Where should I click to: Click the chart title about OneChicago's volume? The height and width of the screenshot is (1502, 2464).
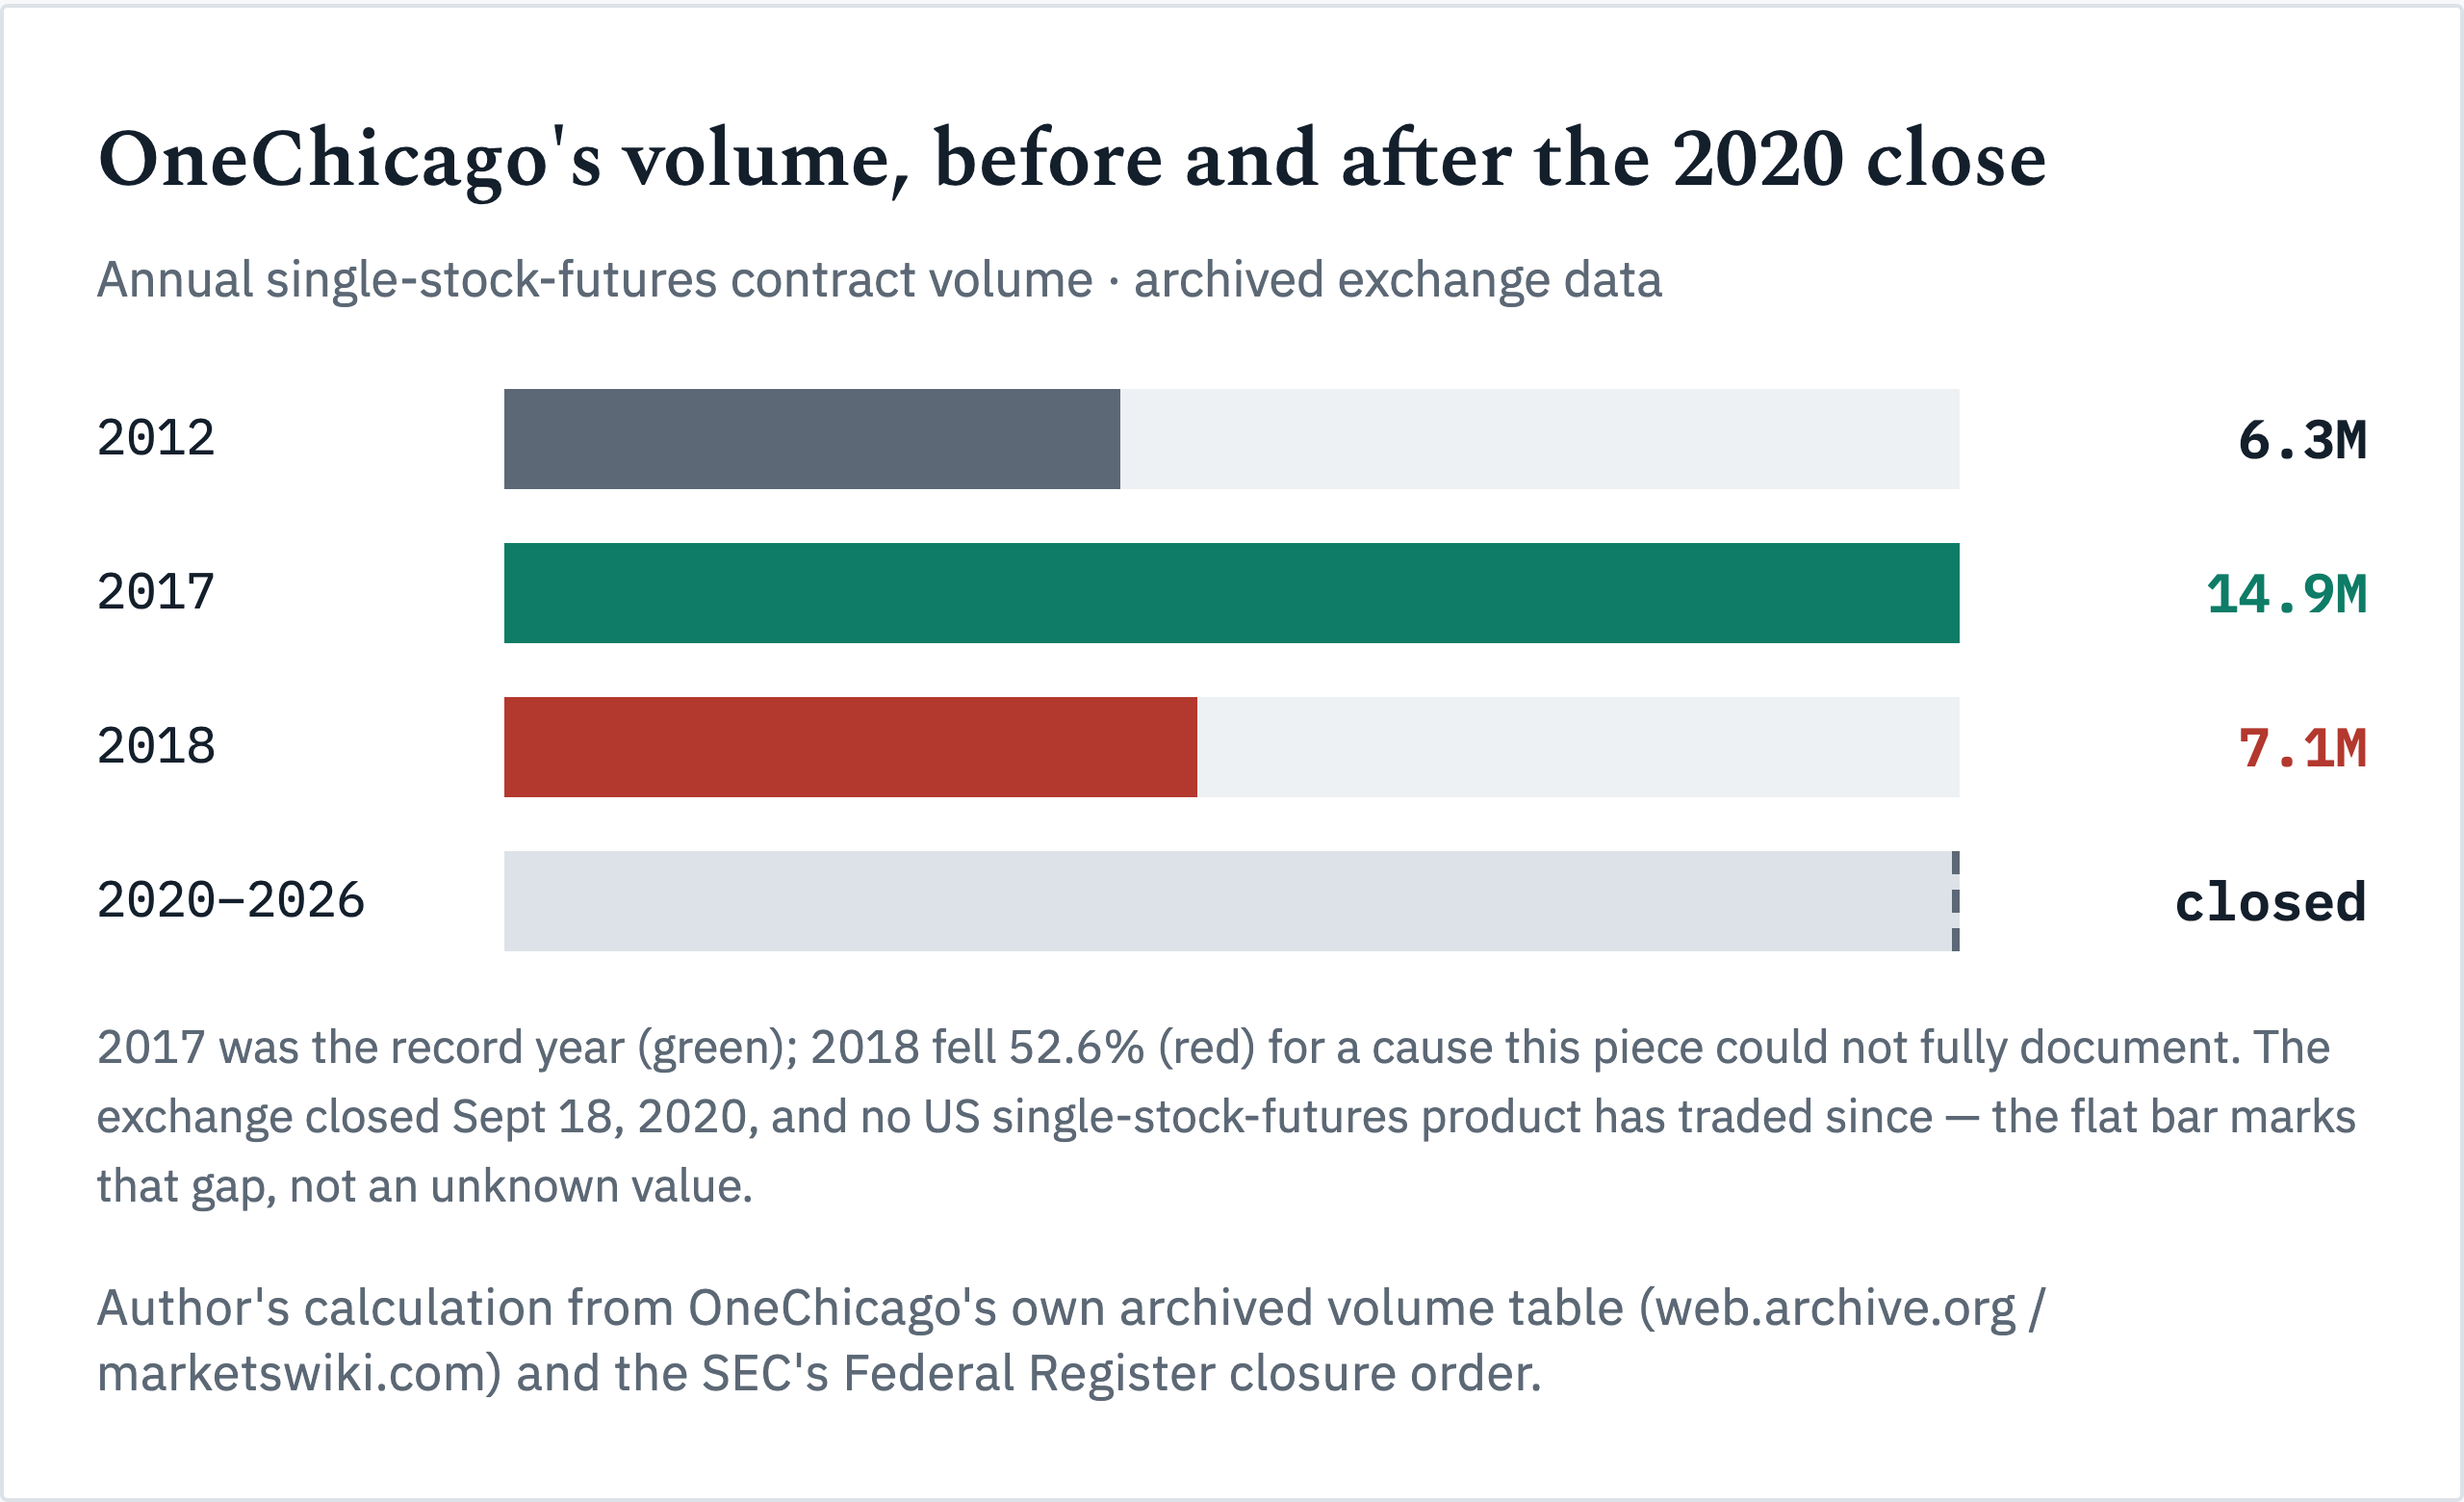[x=1071, y=160]
